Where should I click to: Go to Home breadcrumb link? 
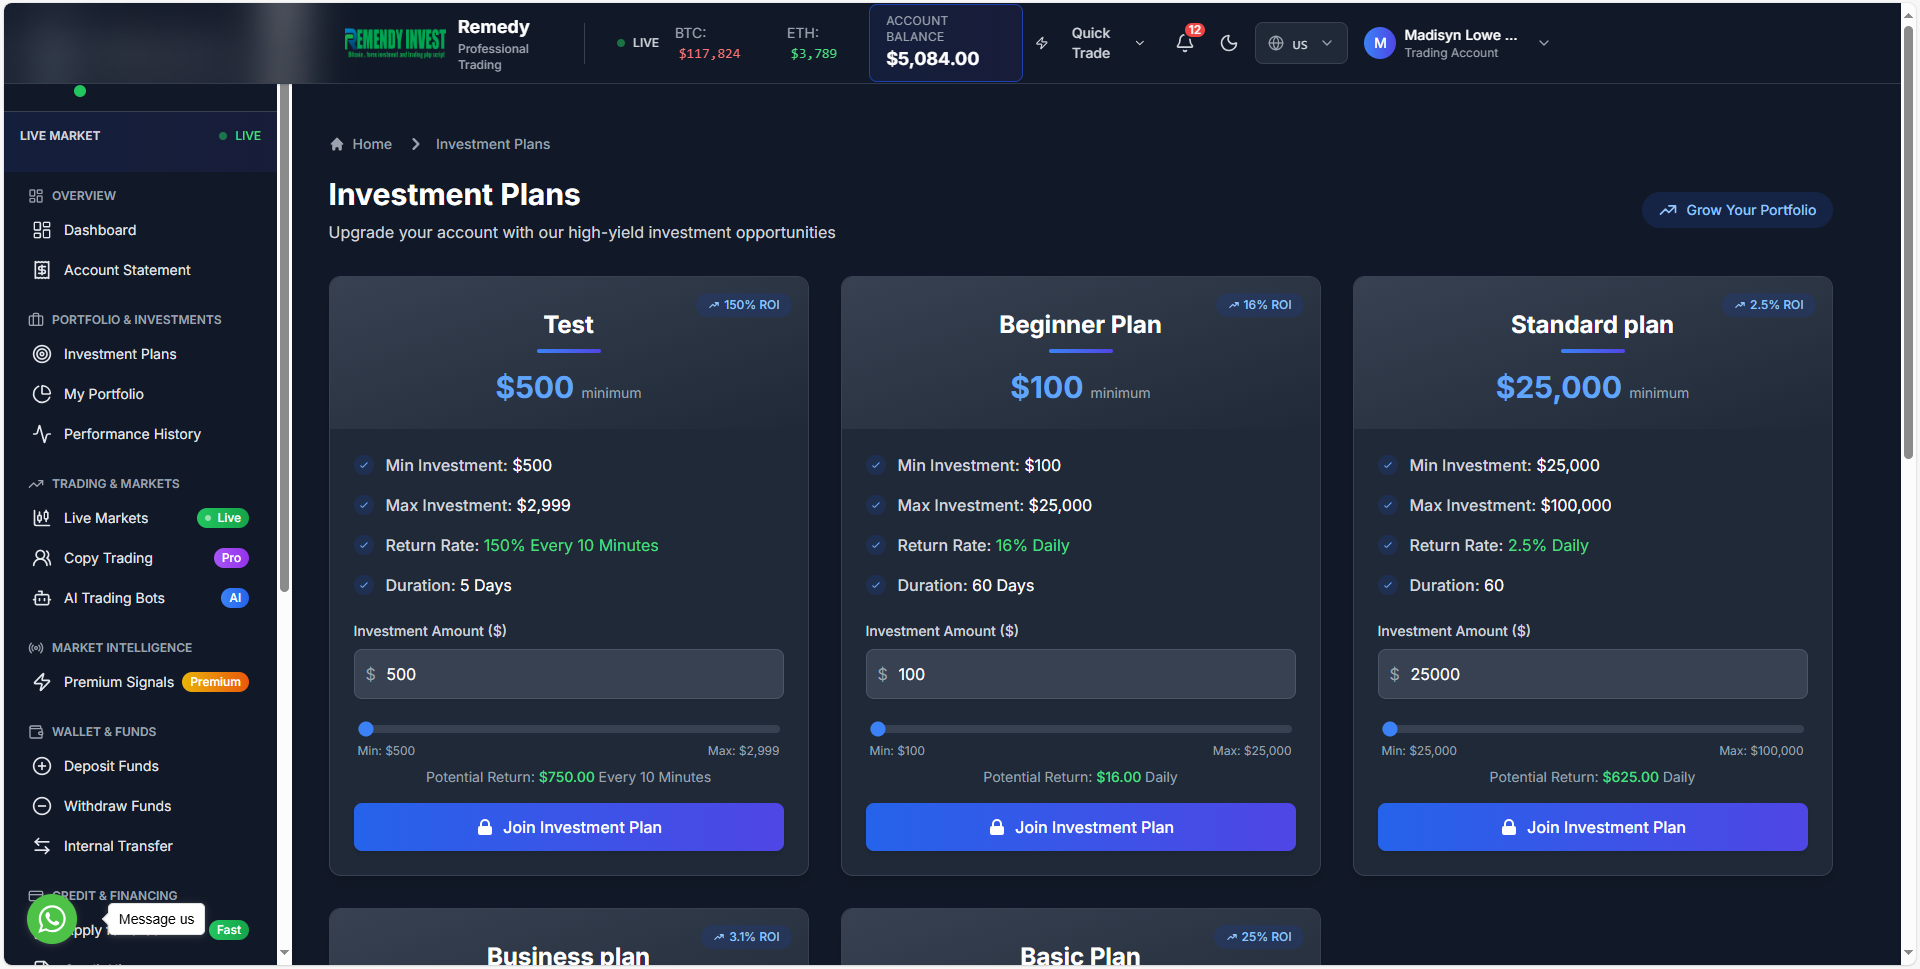click(372, 144)
